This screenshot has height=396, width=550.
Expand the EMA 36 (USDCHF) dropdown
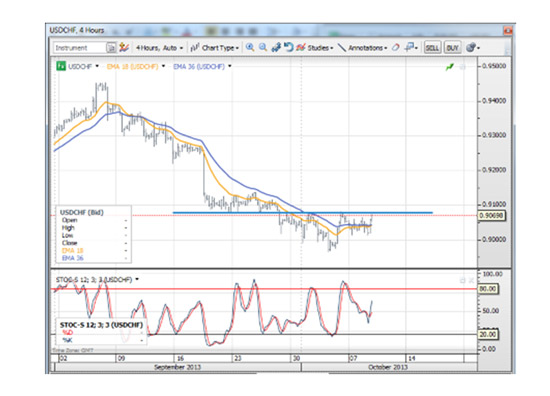coord(230,66)
